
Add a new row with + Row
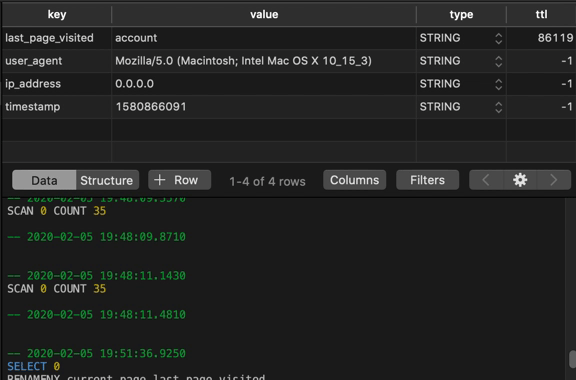(180, 180)
